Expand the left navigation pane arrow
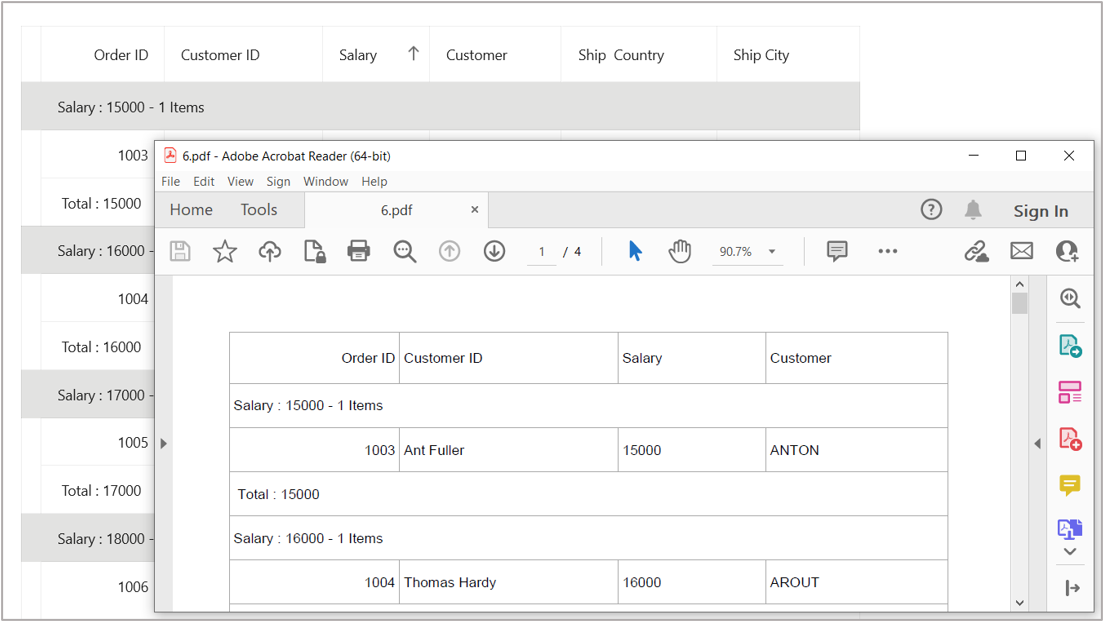The width and height of the screenshot is (1104, 622). [x=164, y=443]
